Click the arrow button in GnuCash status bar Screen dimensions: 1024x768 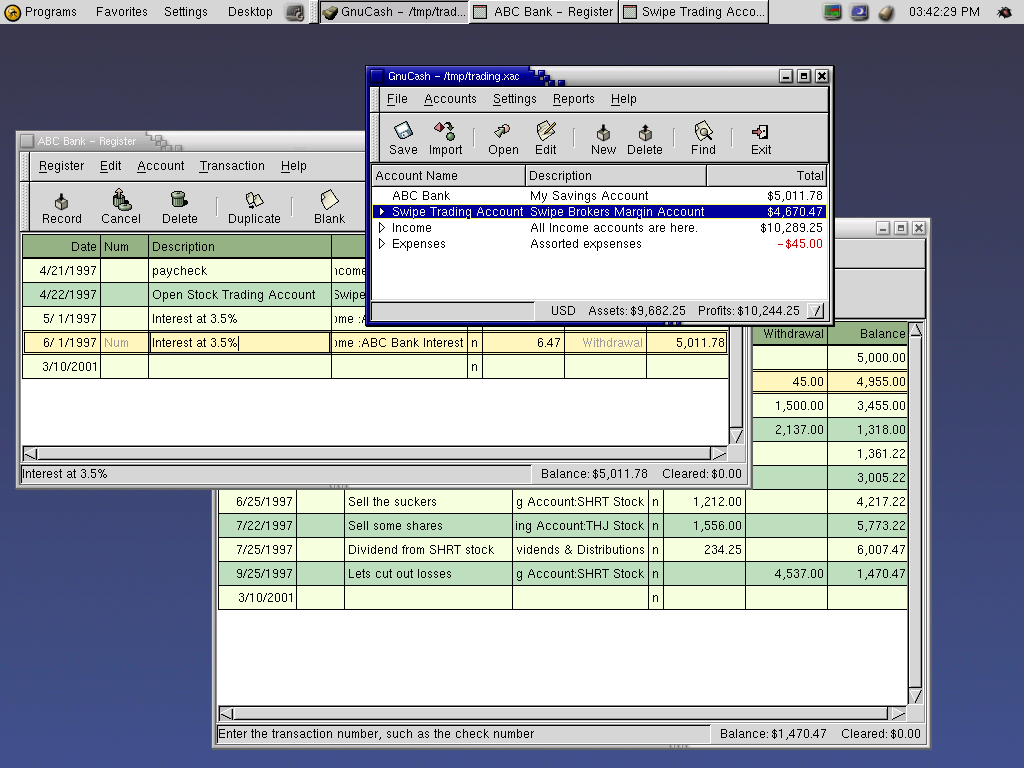(816, 311)
